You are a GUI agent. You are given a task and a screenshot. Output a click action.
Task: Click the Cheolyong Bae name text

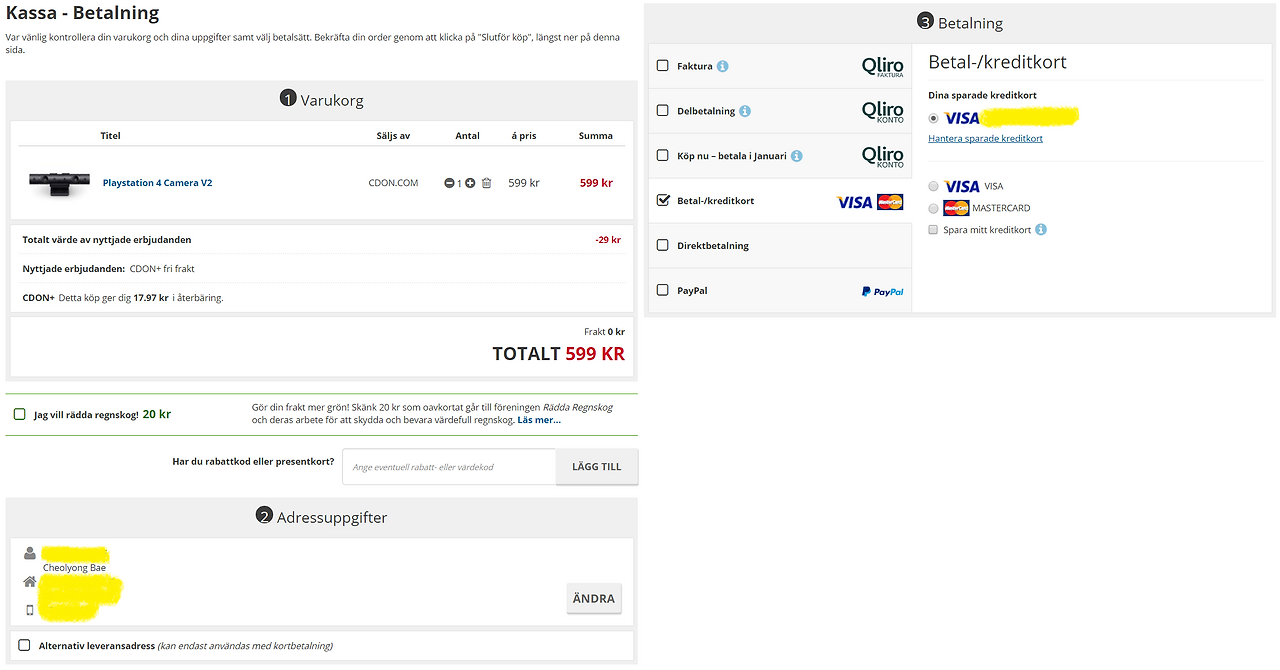pyautogui.click(x=74, y=568)
